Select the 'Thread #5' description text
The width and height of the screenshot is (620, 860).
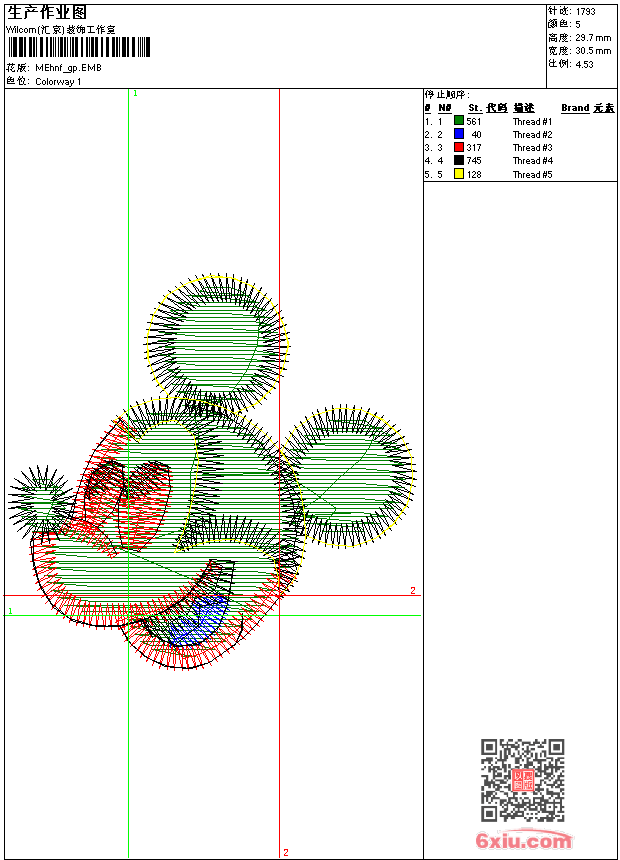(532, 175)
